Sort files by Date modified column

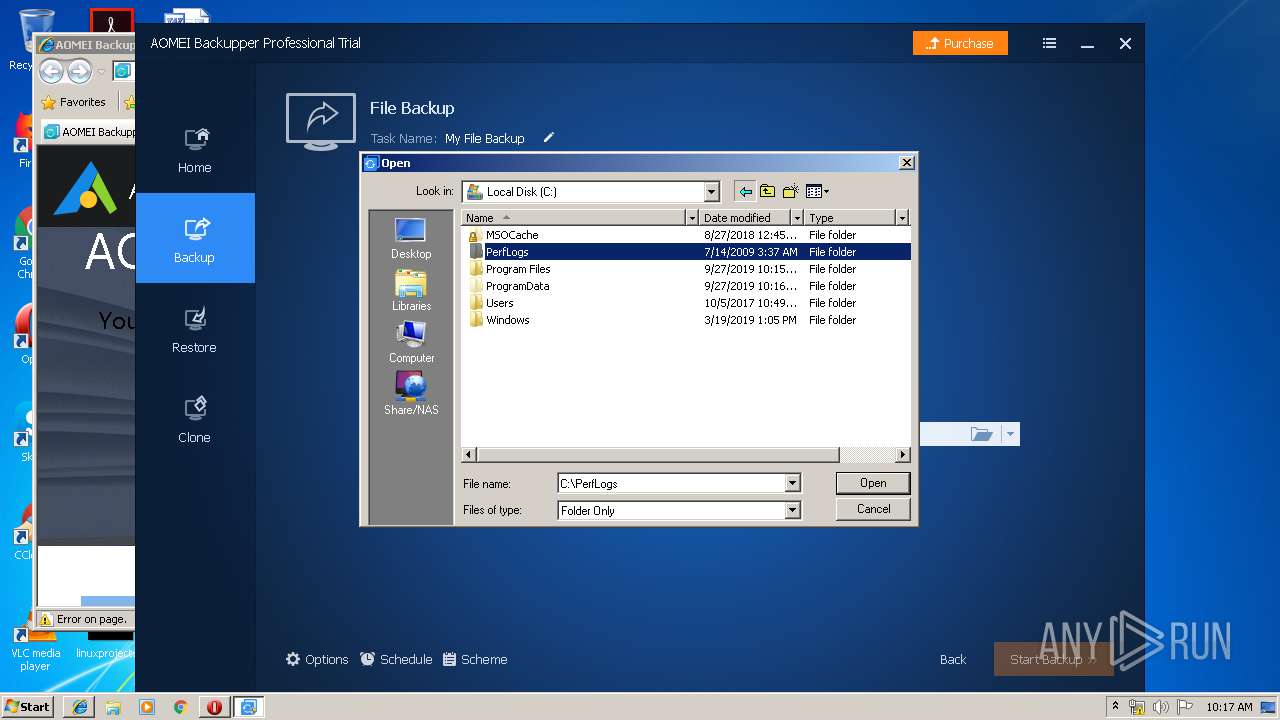(x=745, y=217)
